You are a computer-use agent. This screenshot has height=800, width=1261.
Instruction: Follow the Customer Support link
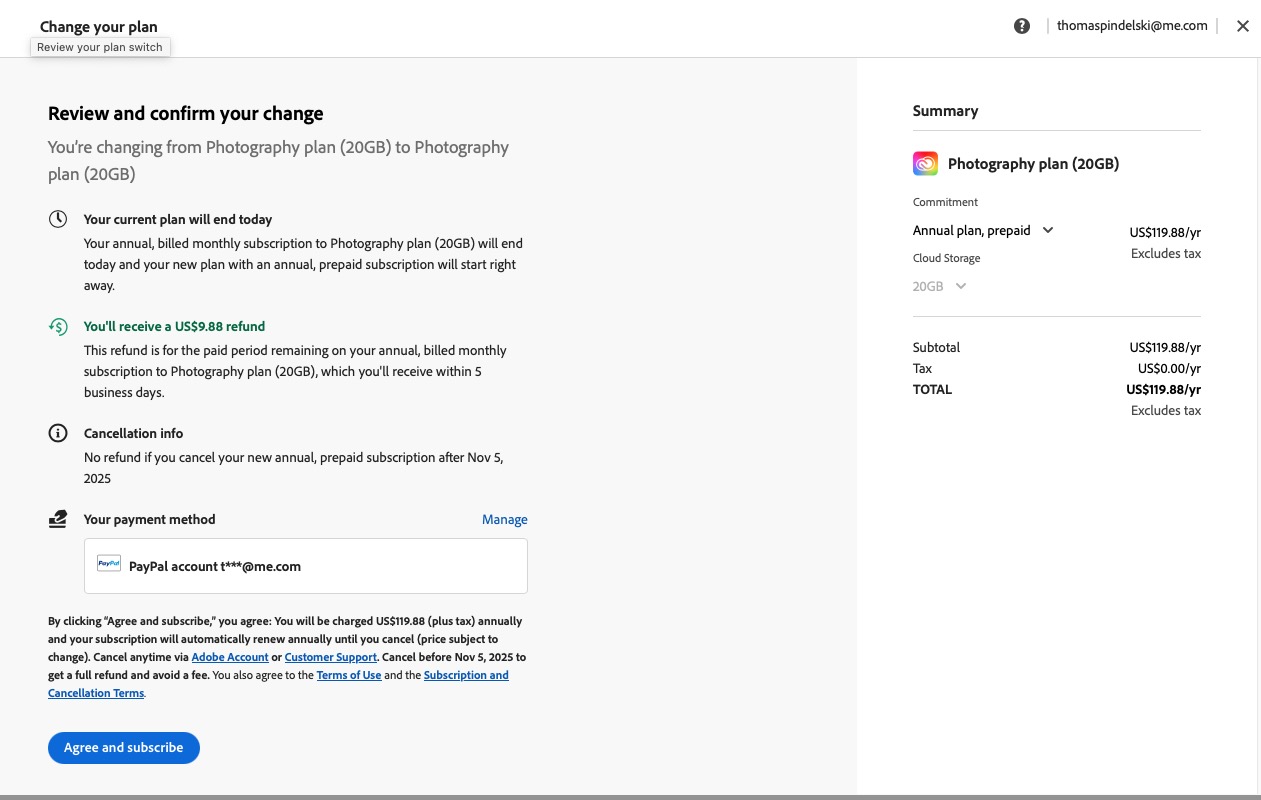(330, 657)
